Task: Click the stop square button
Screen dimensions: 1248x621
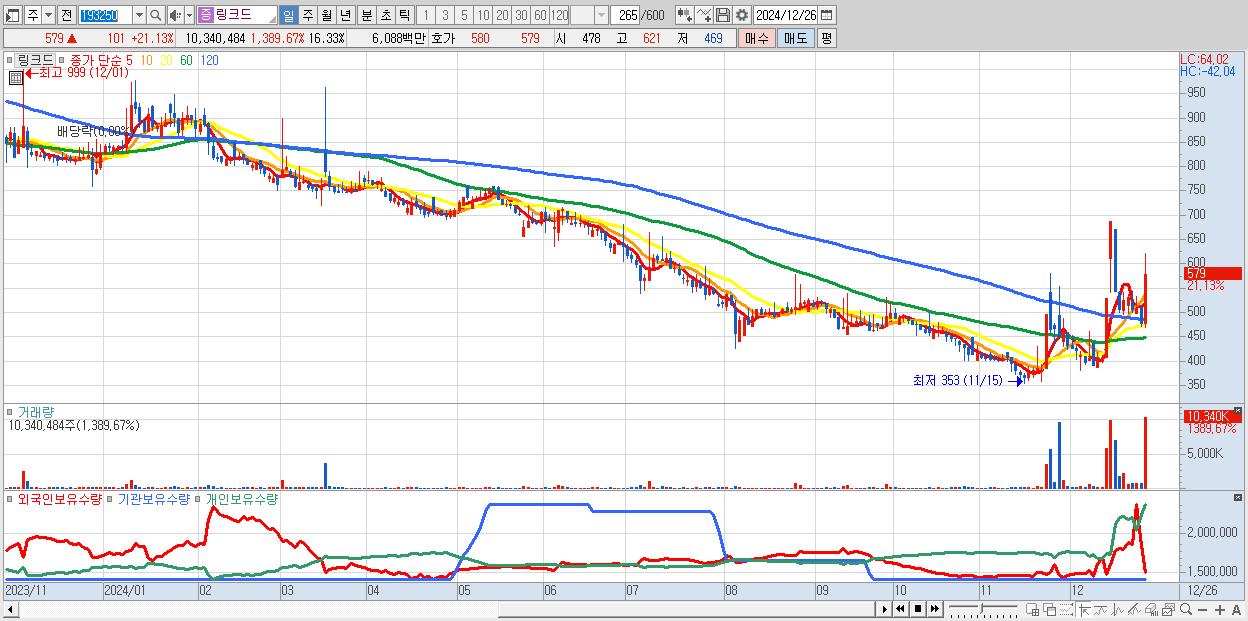Action: (x=918, y=609)
